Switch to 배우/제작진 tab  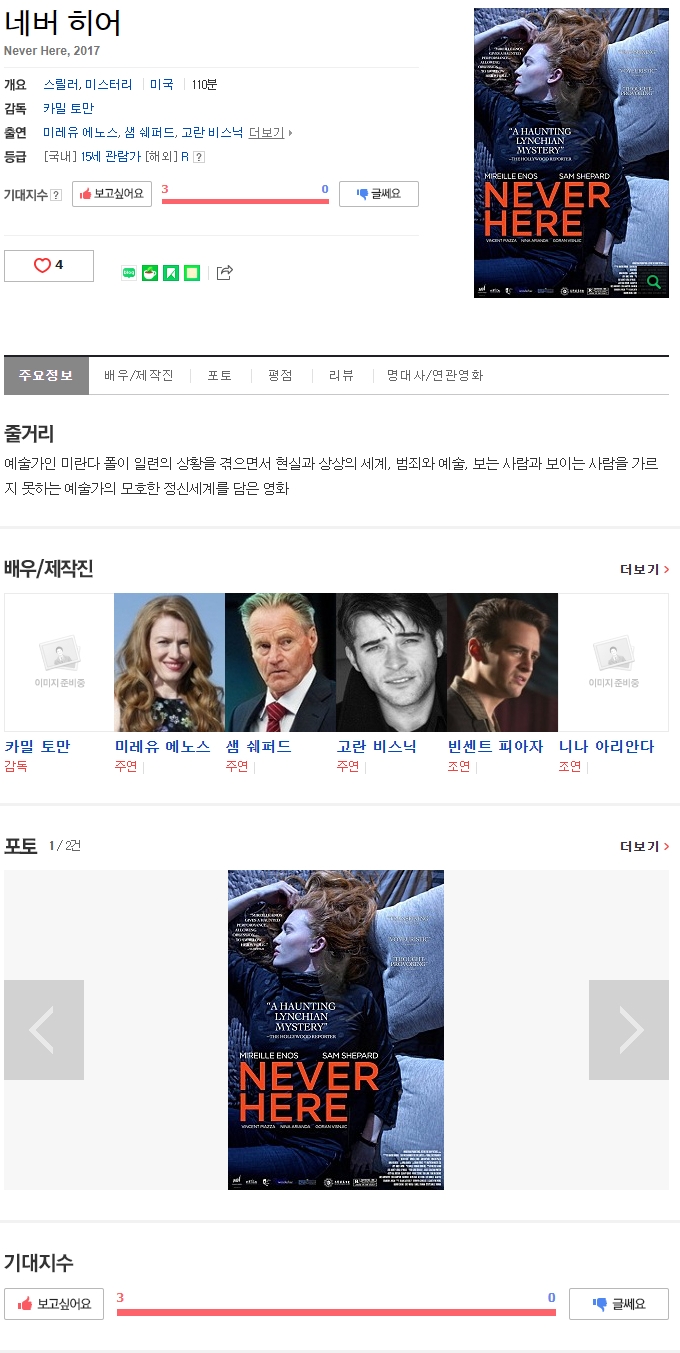139,376
